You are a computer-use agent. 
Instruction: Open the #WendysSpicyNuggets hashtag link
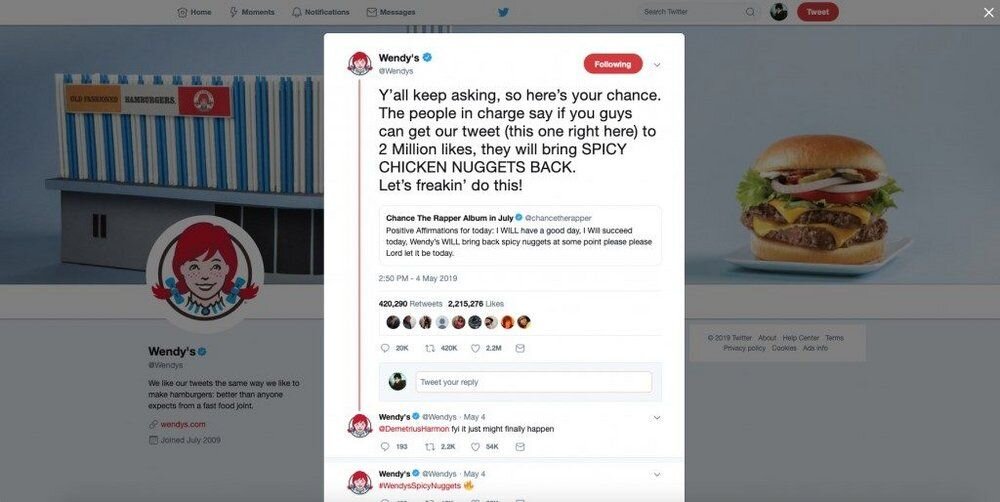pyautogui.click(x=420, y=485)
